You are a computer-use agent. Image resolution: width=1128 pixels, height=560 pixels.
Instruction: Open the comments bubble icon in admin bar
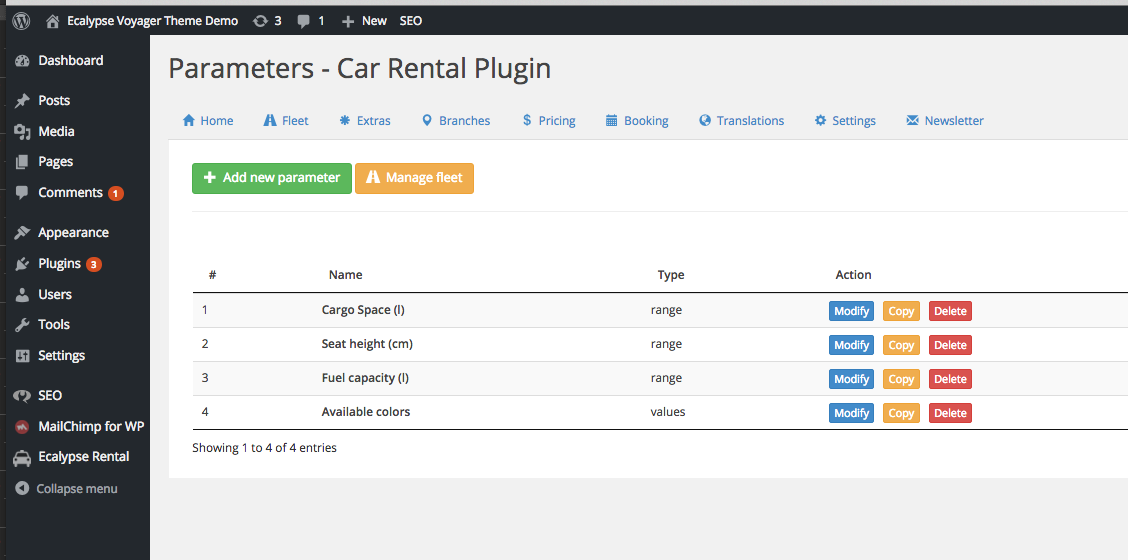coord(304,22)
